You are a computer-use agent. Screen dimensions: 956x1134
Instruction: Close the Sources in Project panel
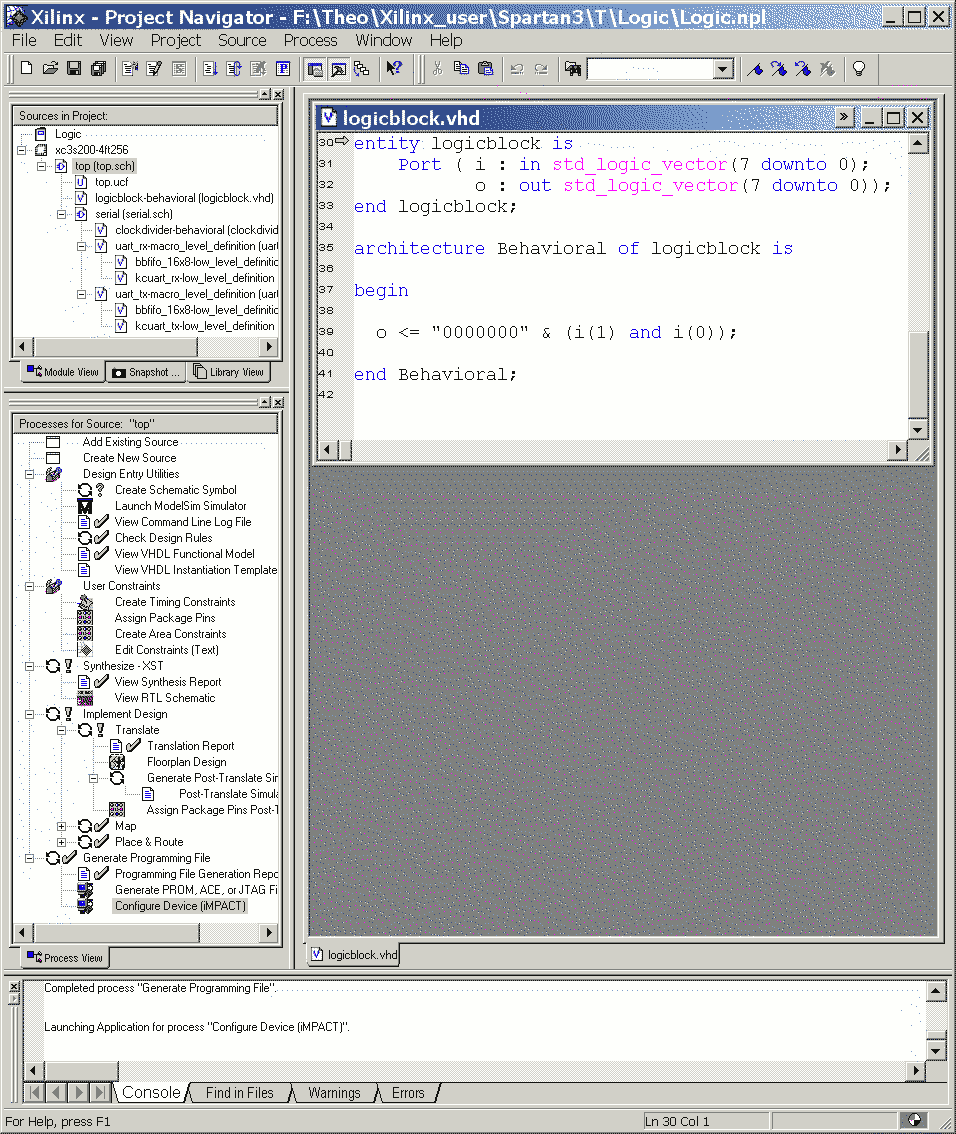[278, 95]
